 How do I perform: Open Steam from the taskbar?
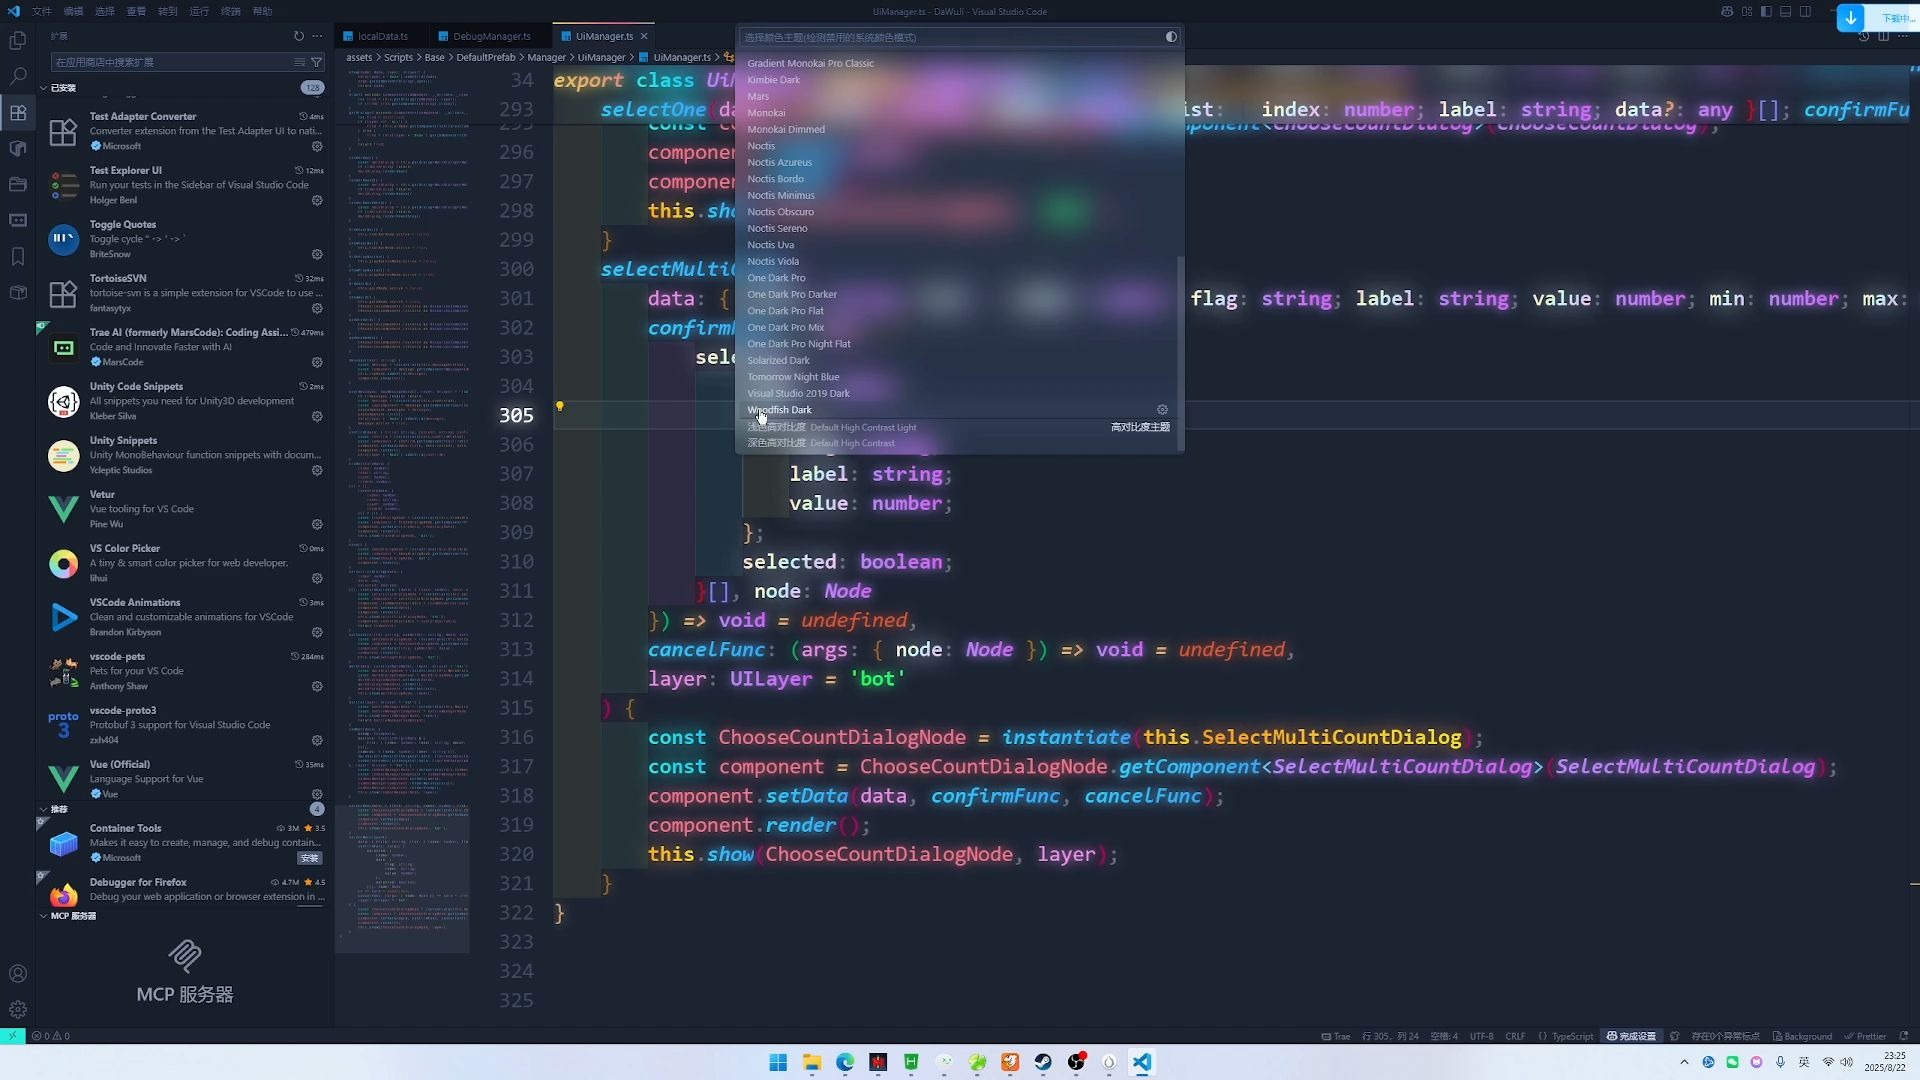(x=1043, y=1062)
